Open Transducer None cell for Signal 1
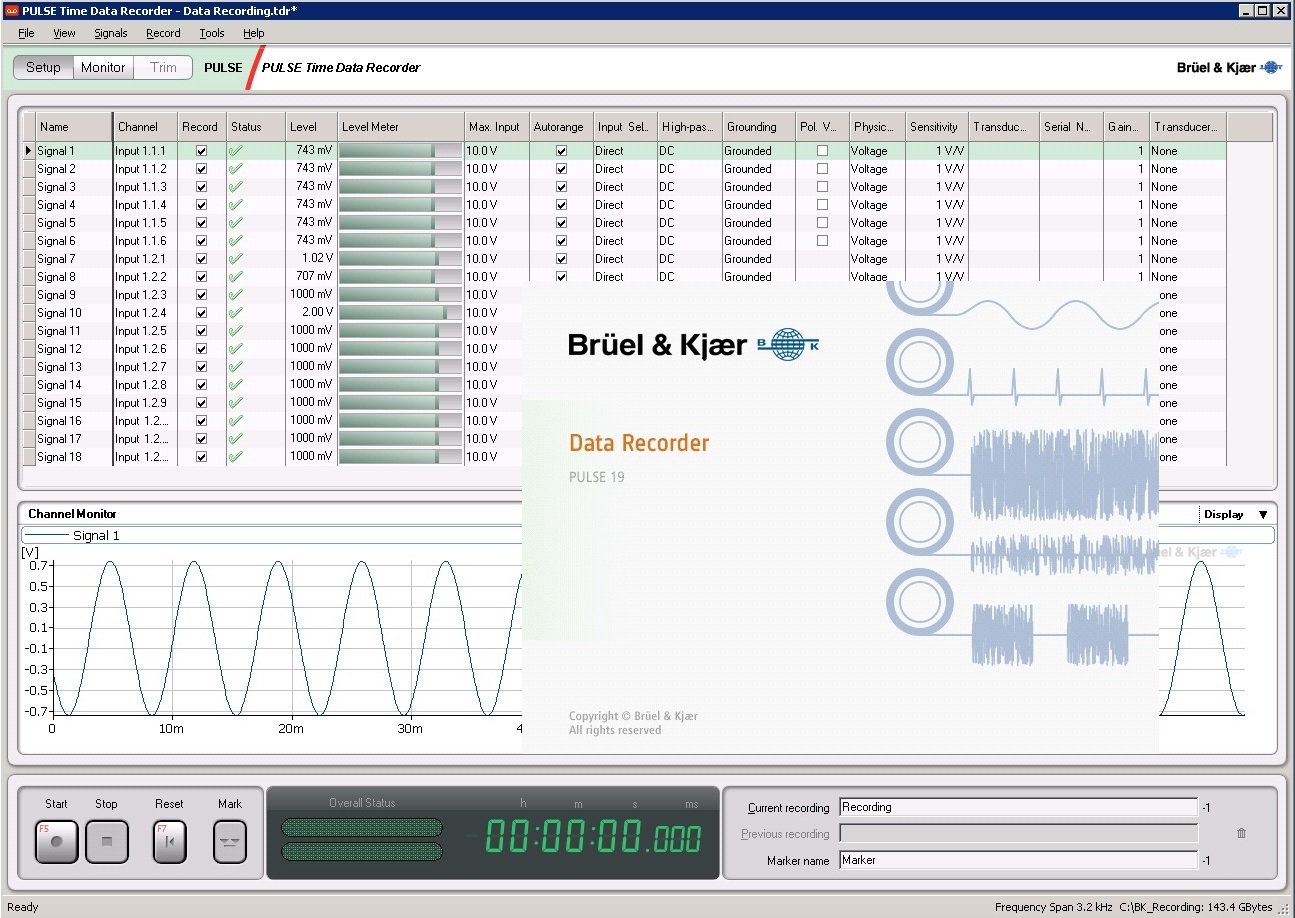 coord(1187,151)
